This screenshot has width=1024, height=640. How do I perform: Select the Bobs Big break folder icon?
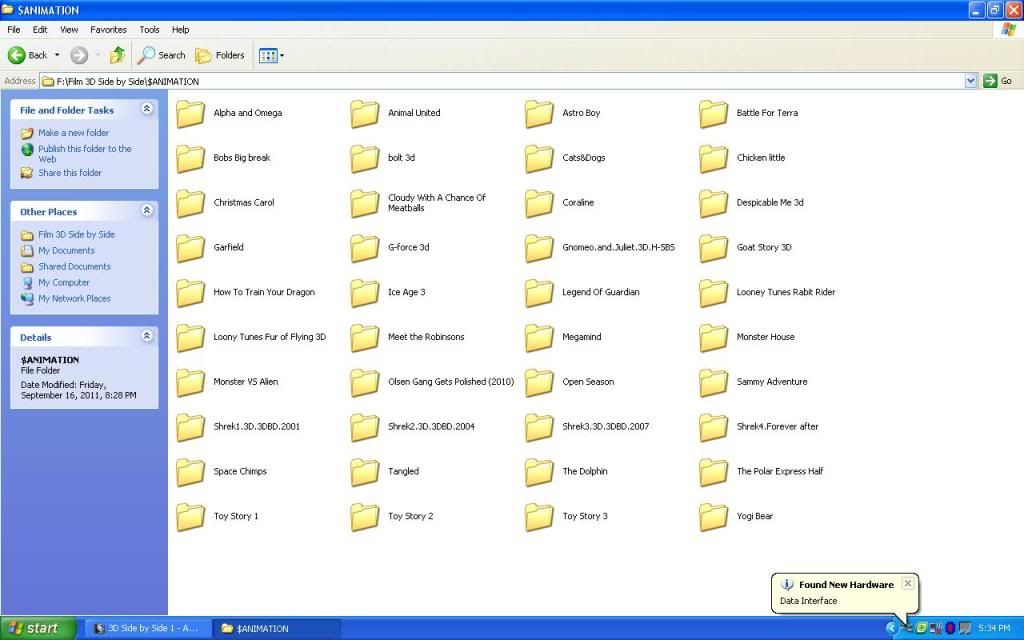tap(191, 159)
